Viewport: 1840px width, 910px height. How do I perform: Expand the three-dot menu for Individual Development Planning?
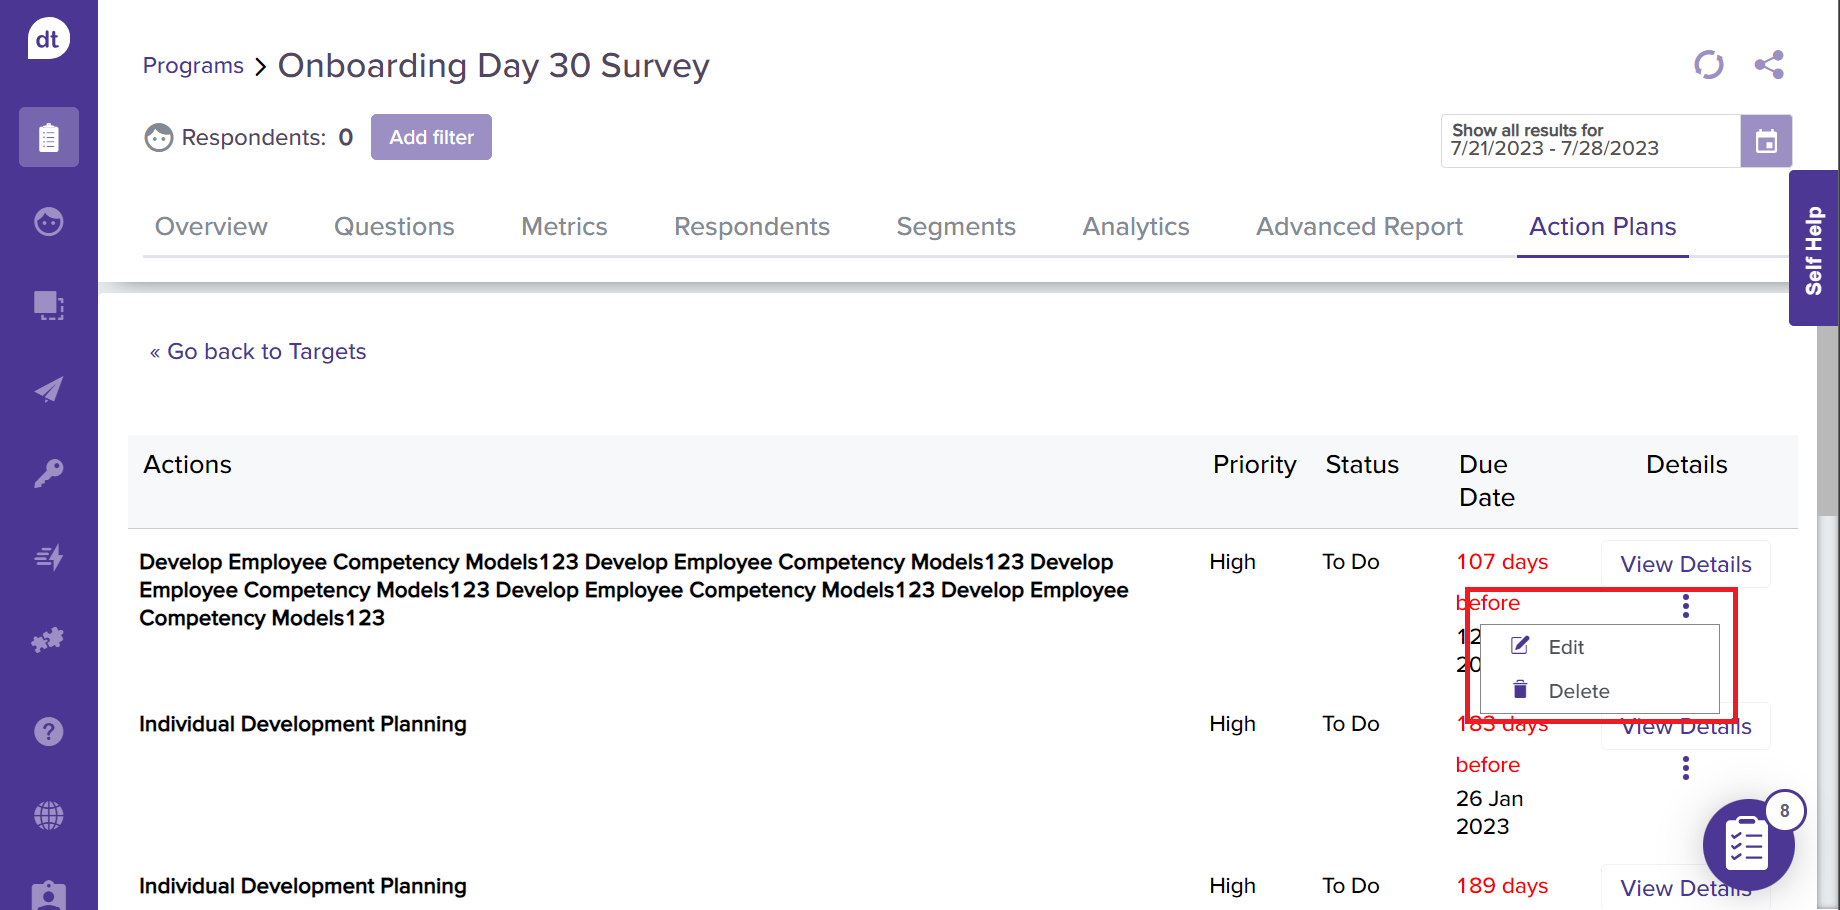1685,768
